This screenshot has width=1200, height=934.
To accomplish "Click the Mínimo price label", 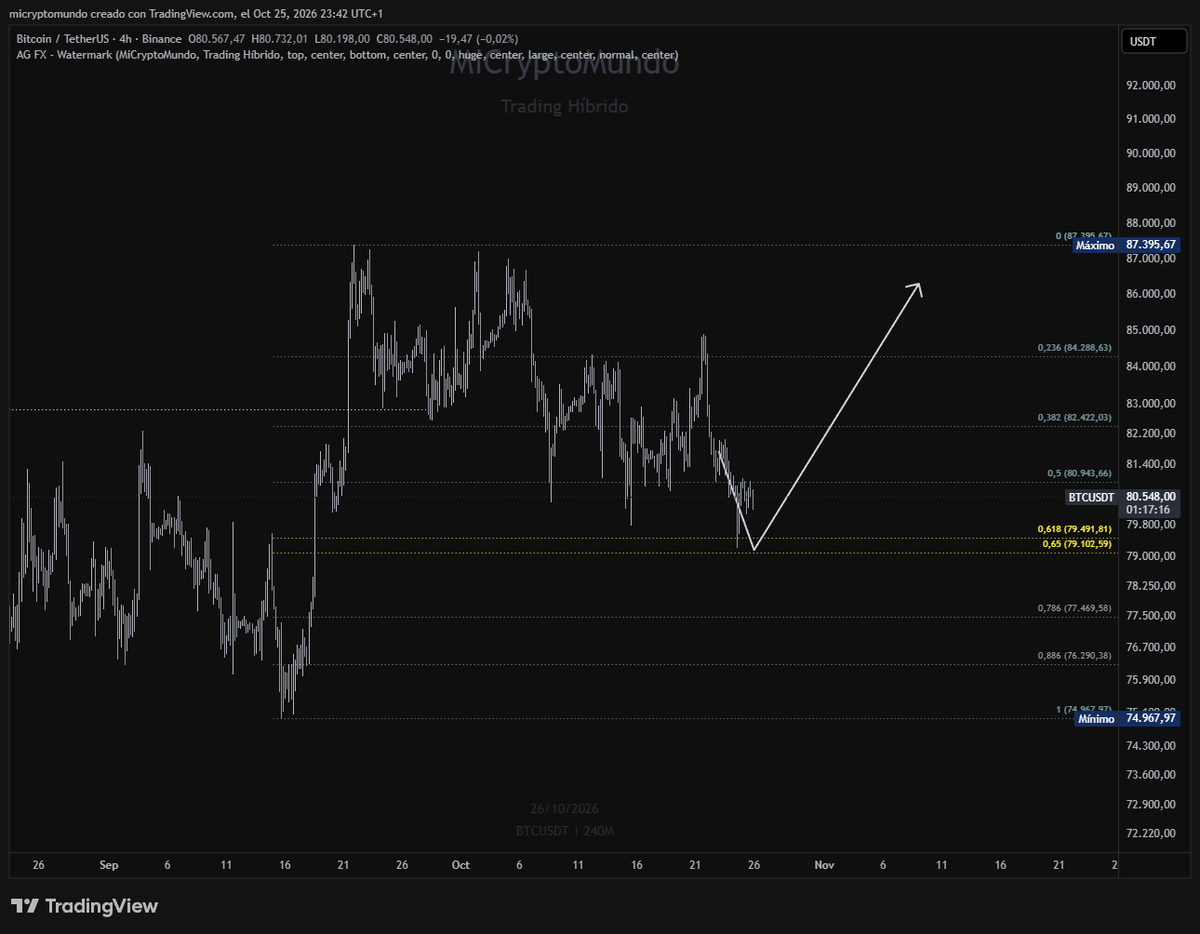I will (x=1096, y=718).
